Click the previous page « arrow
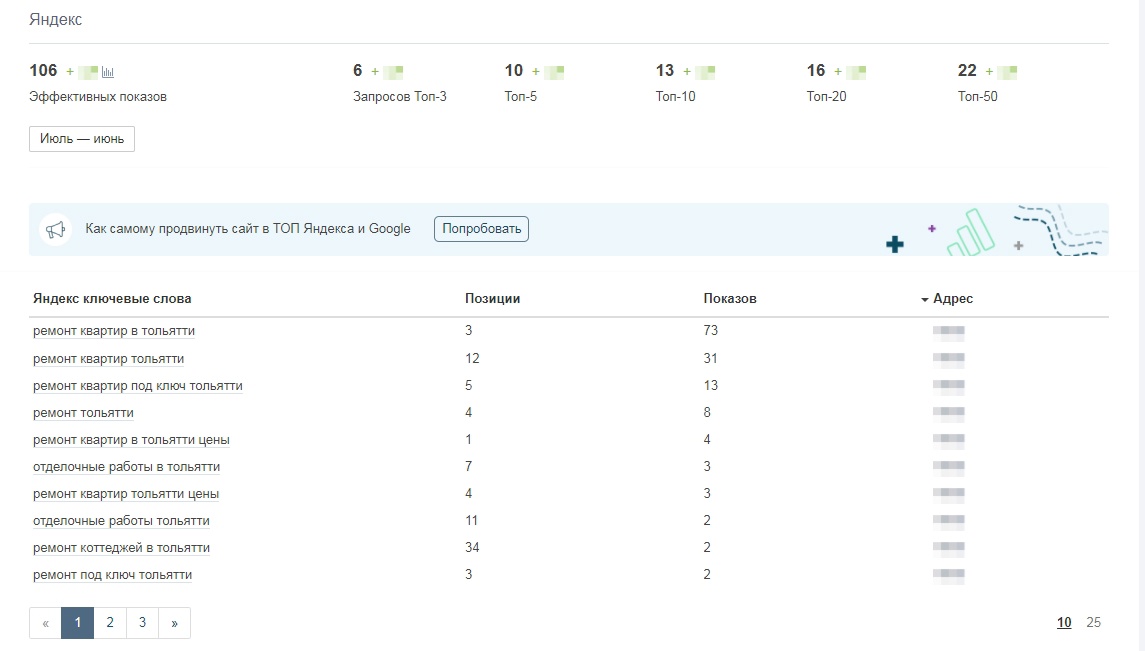1145x651 pixels. point(45,623)
